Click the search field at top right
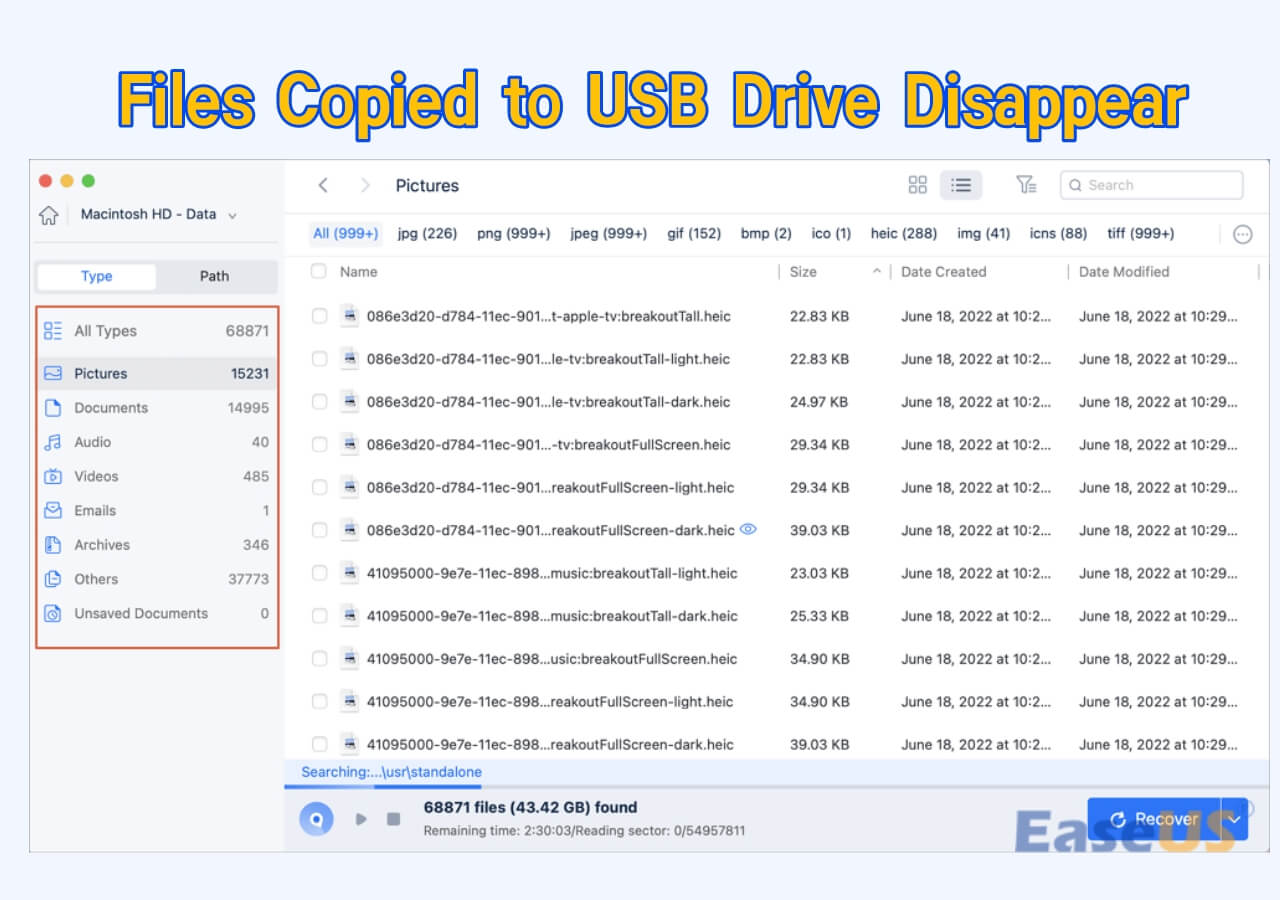 (1150, 184)
